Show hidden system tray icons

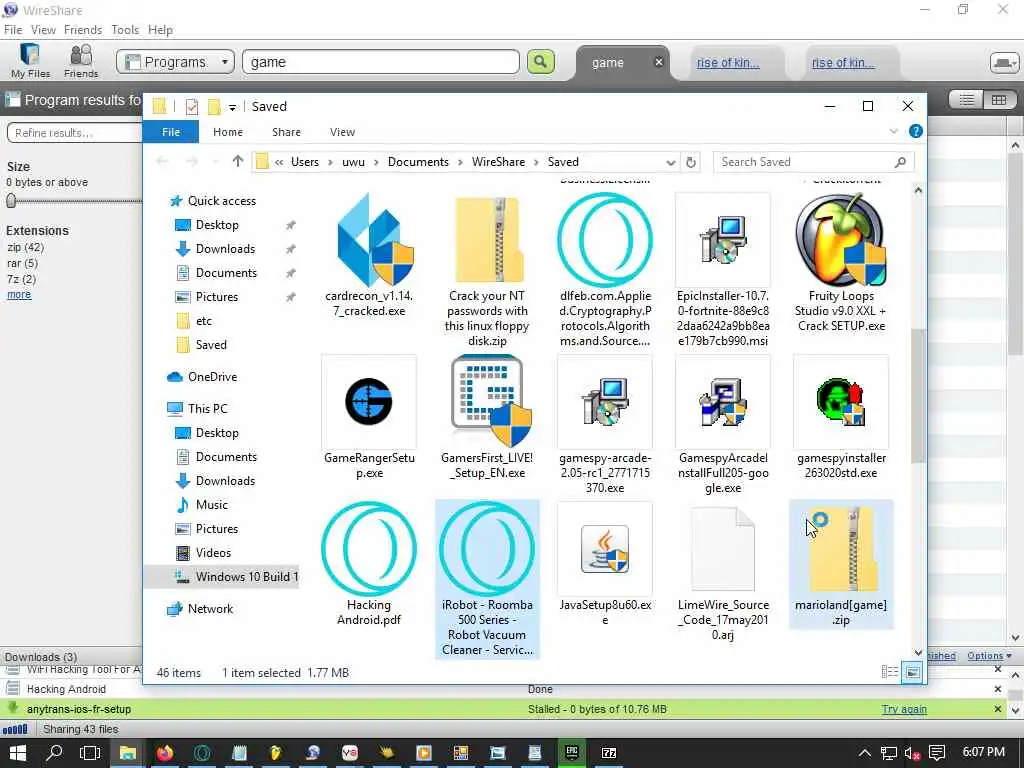(865, 753)
